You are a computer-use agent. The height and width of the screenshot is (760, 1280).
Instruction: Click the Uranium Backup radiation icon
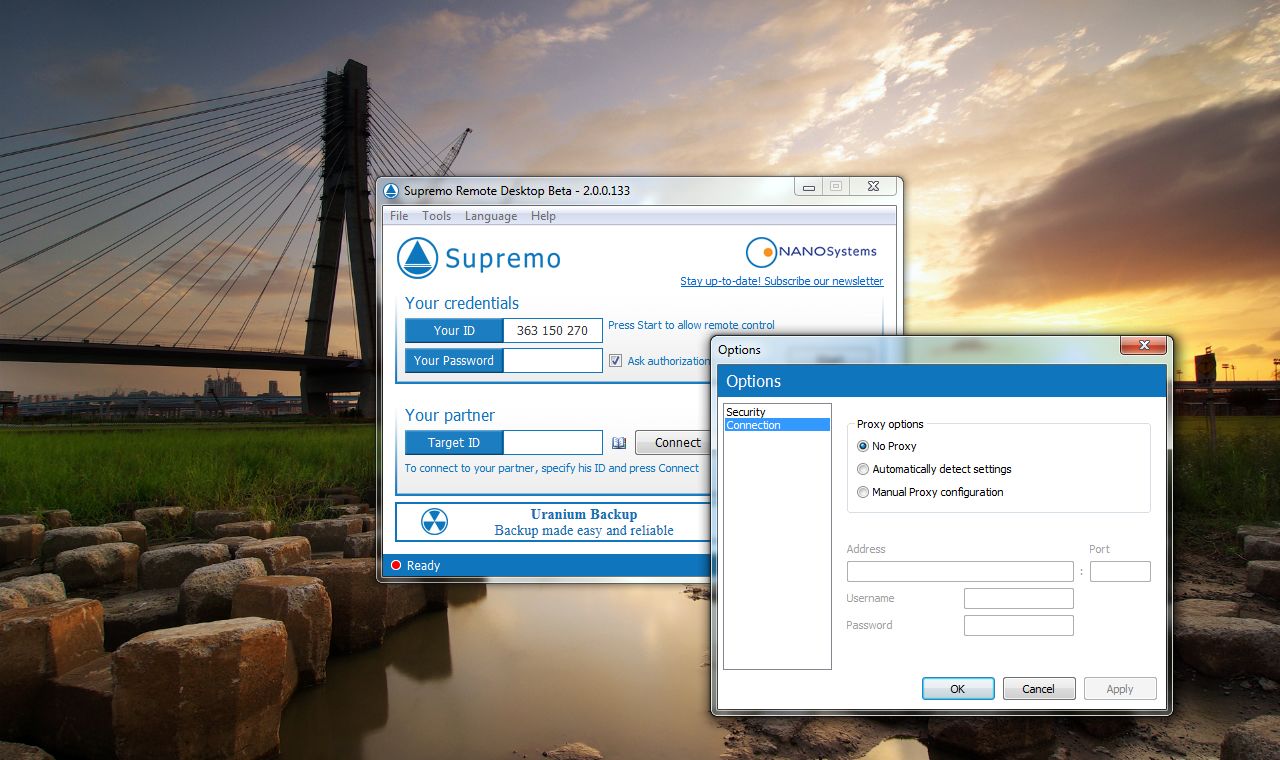[x=434, y=522]
